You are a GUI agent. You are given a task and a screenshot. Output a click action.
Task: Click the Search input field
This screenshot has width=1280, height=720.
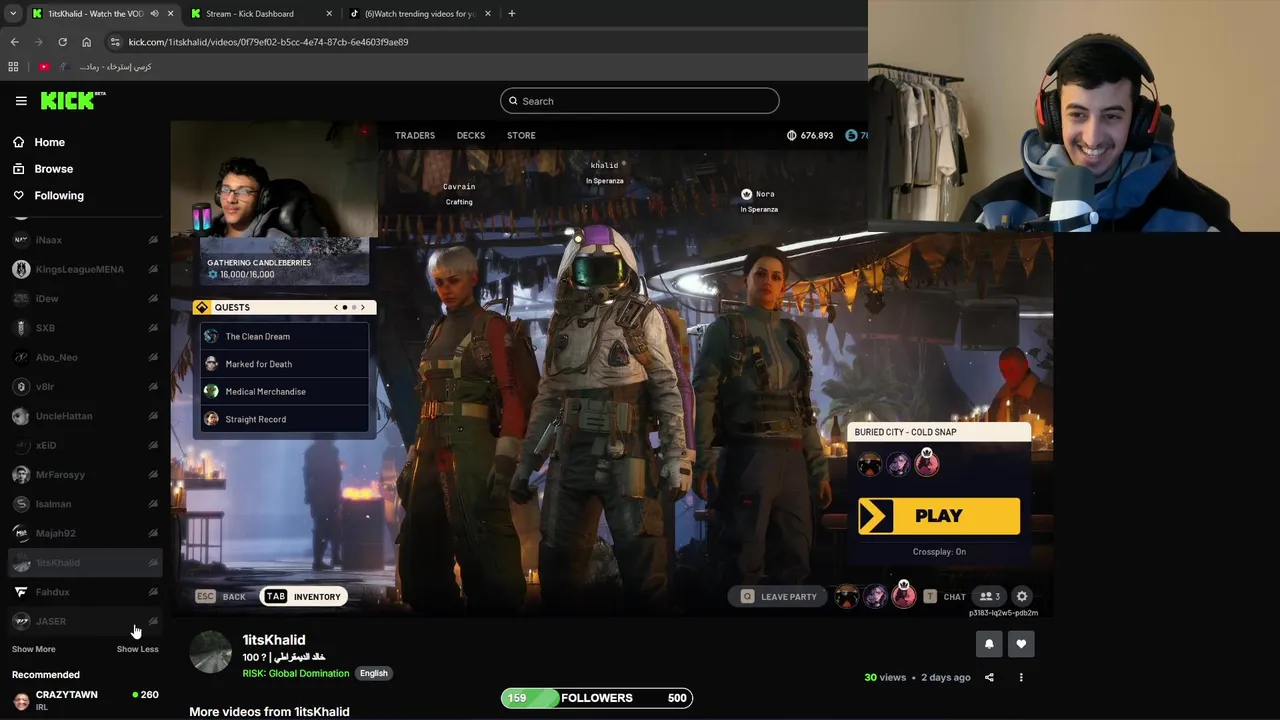point(640,101)
